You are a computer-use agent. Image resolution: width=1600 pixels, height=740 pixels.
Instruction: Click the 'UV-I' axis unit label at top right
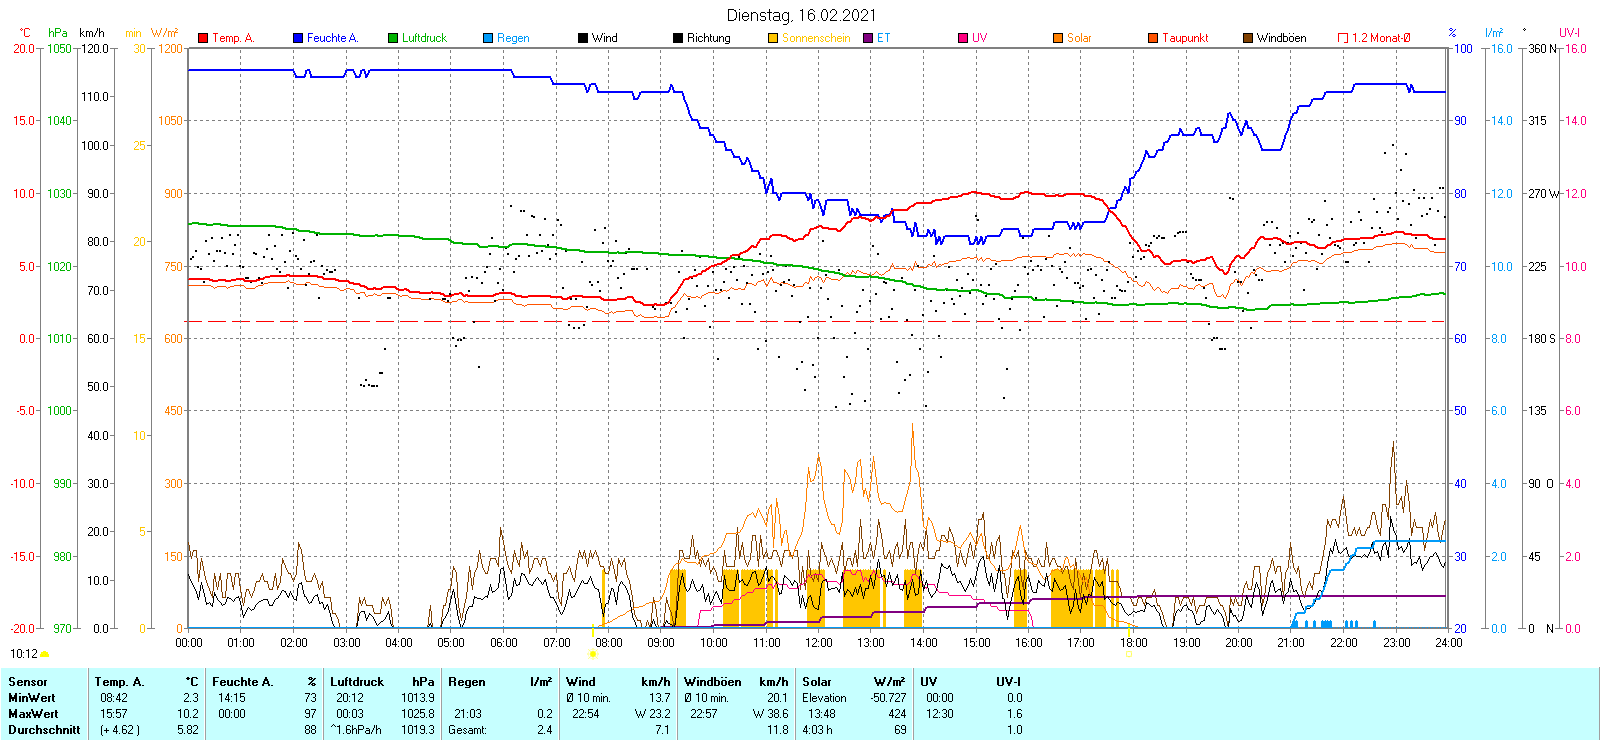1569,33
